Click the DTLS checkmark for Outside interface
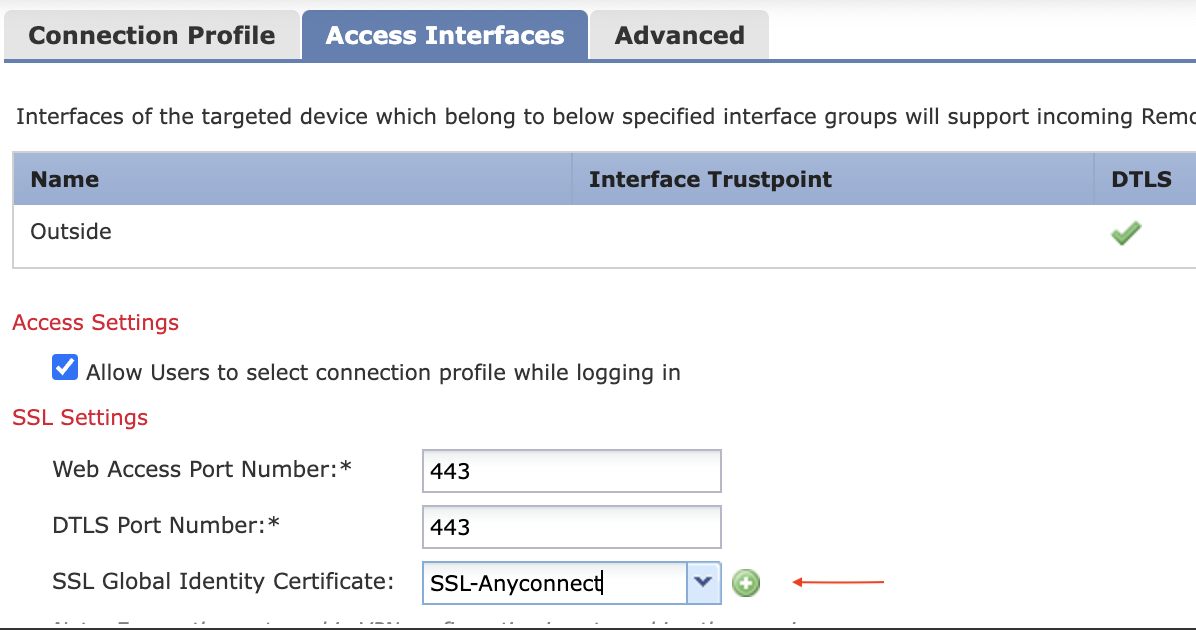Screen dimensions: 1196x630 (1126, 233)
